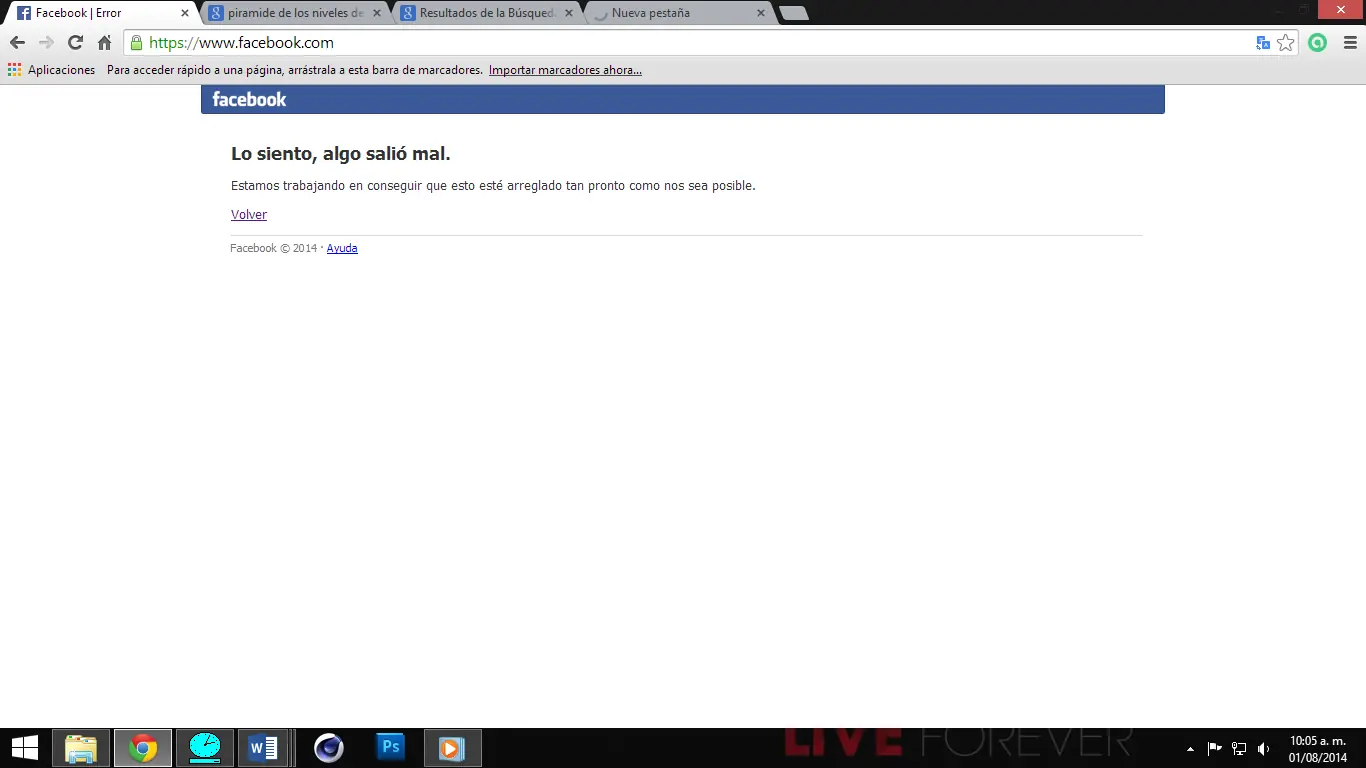Click Importar marcadores ahora link
The width and height of the screenshot is (1366, 768).
(x=565, y=70)
